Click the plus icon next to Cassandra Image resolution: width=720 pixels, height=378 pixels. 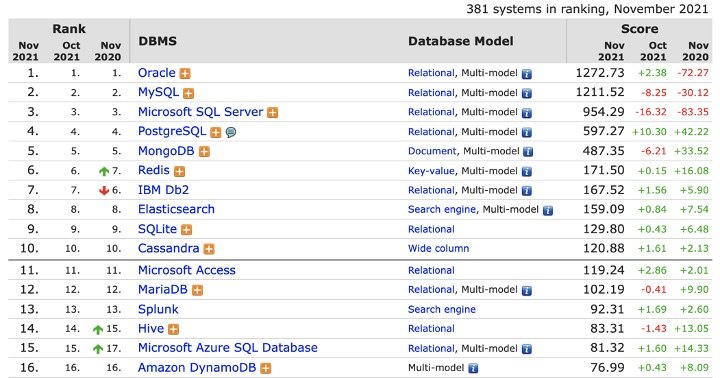[x=209, y=249]
